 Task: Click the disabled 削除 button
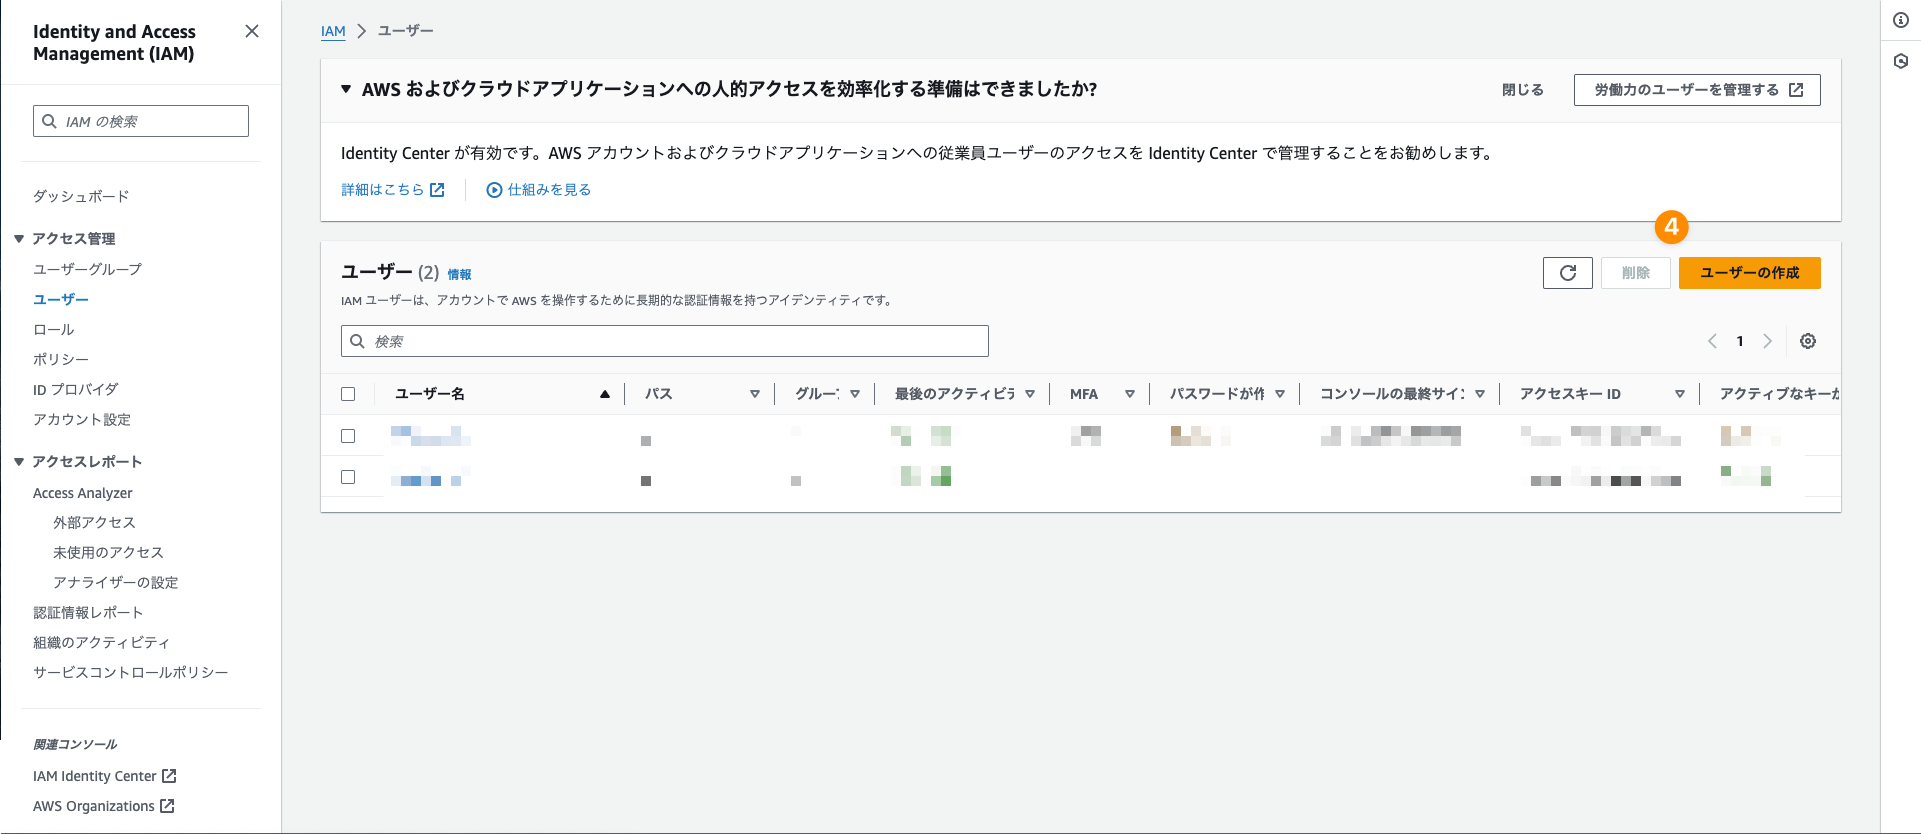(x=1636, y=273)
